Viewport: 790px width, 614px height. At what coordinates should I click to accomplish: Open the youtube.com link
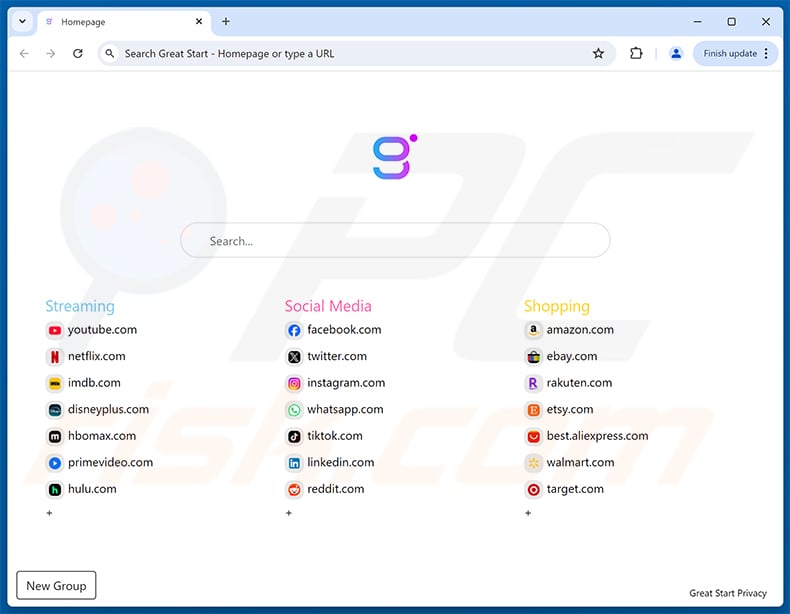pyautogui.click(x=102, y=330)
